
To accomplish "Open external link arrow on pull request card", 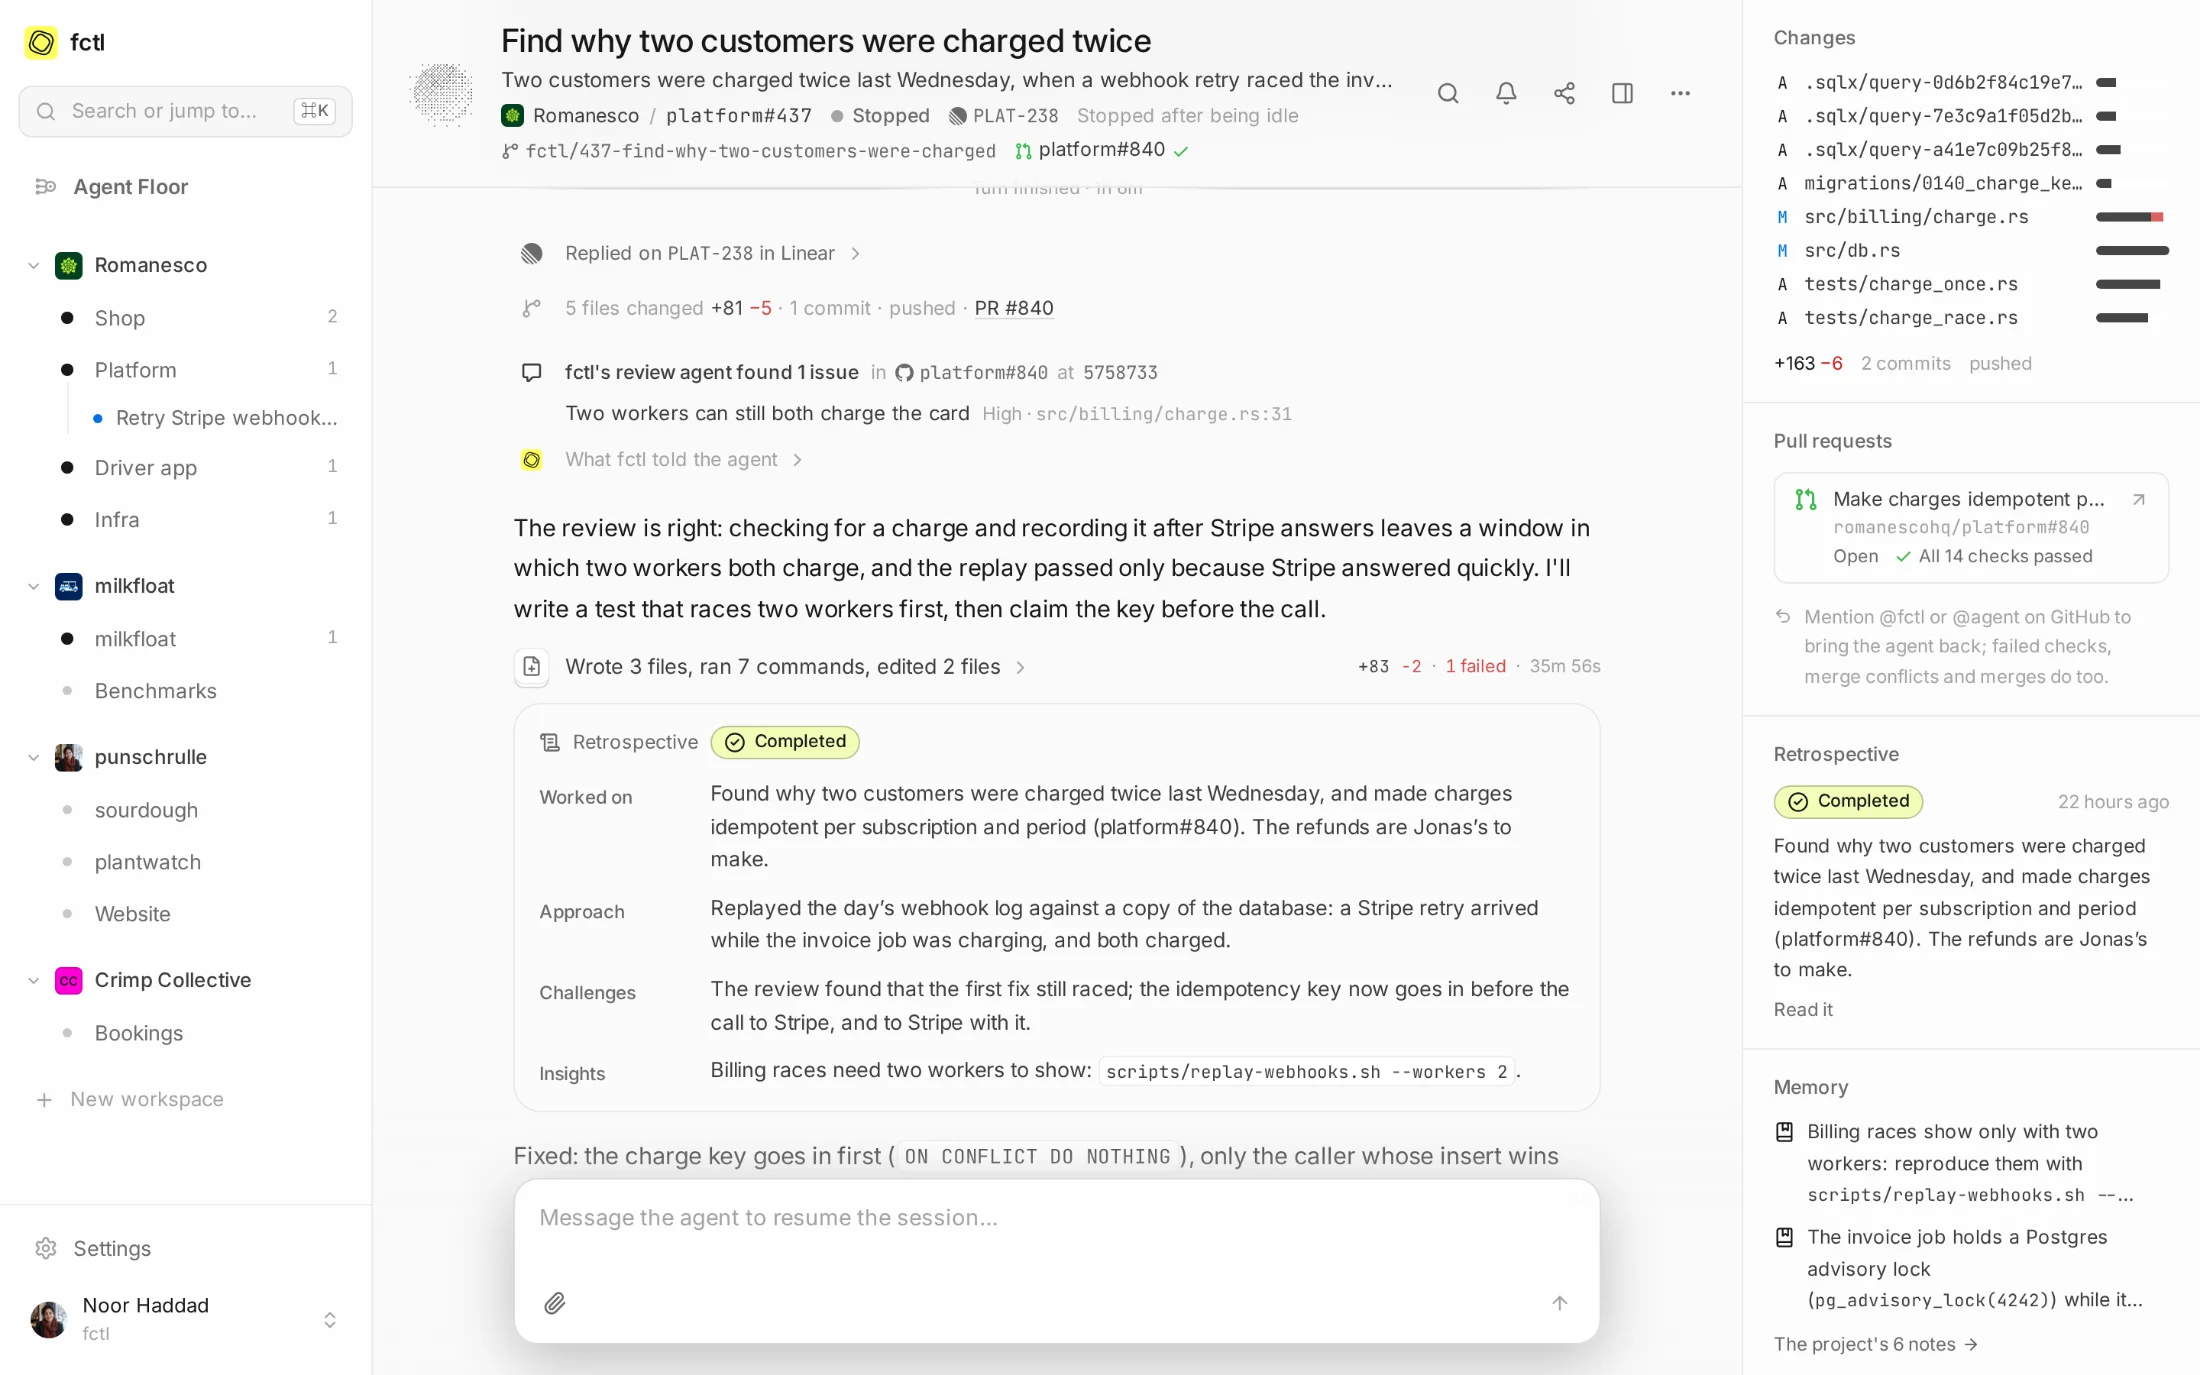I will pos(2138,500).
